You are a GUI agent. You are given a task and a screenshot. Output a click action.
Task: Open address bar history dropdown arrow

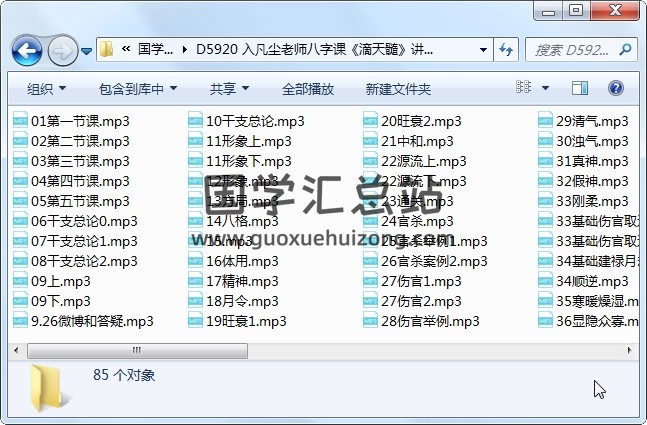(483, 50)
